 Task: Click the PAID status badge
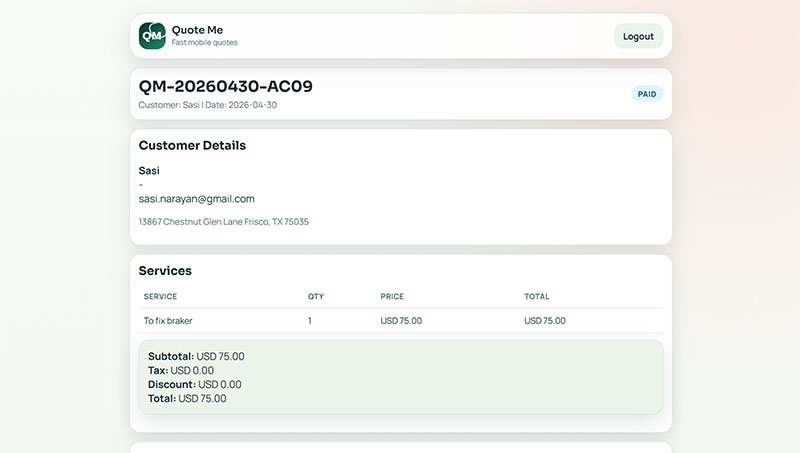point(647,94)
